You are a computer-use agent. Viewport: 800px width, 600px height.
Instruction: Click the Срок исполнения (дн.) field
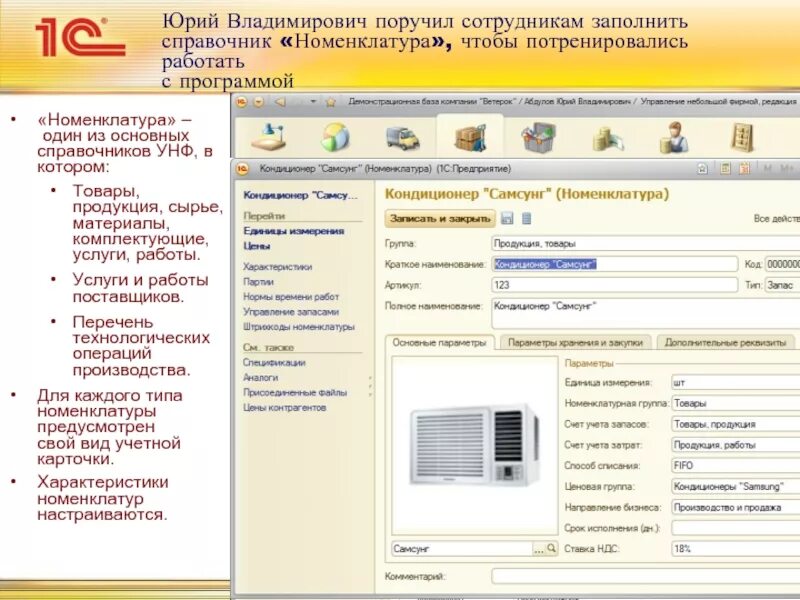click(735, 528)
